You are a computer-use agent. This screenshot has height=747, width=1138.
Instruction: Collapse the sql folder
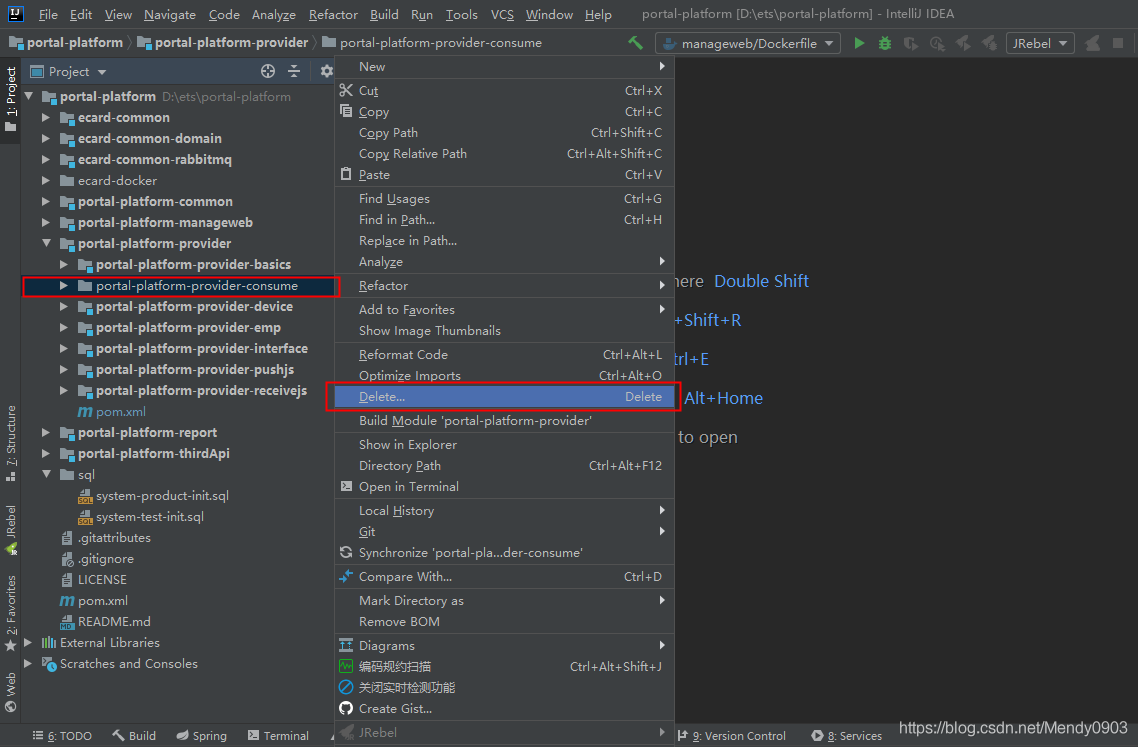point(46,475)
